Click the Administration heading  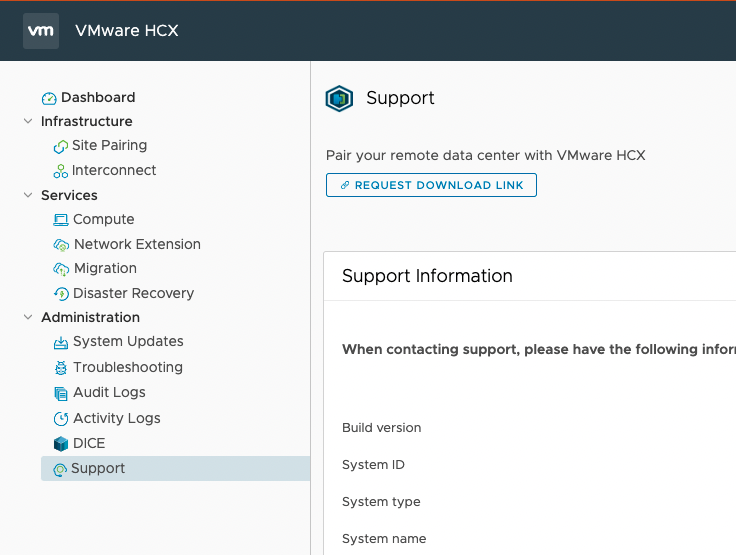[91, 317]
